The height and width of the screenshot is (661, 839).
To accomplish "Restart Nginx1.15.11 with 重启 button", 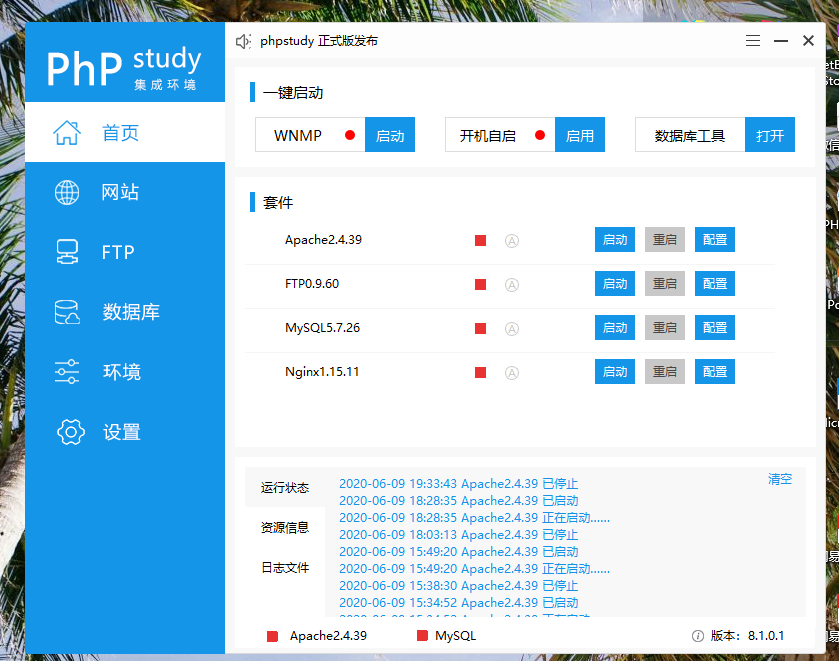I will pos(665,371).
